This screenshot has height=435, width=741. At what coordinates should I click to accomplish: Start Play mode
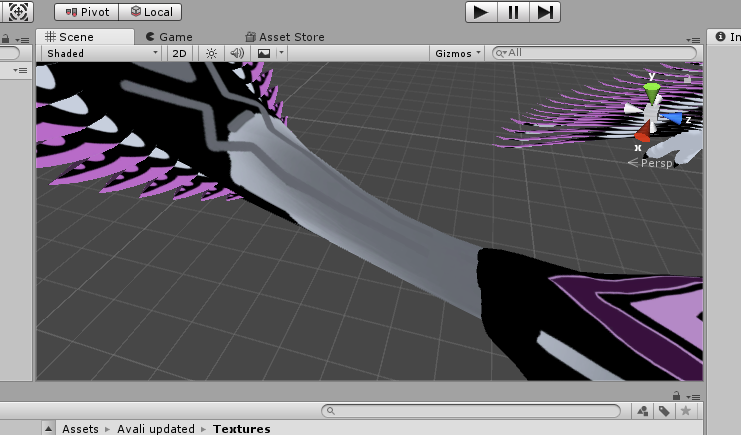[481, 12]
